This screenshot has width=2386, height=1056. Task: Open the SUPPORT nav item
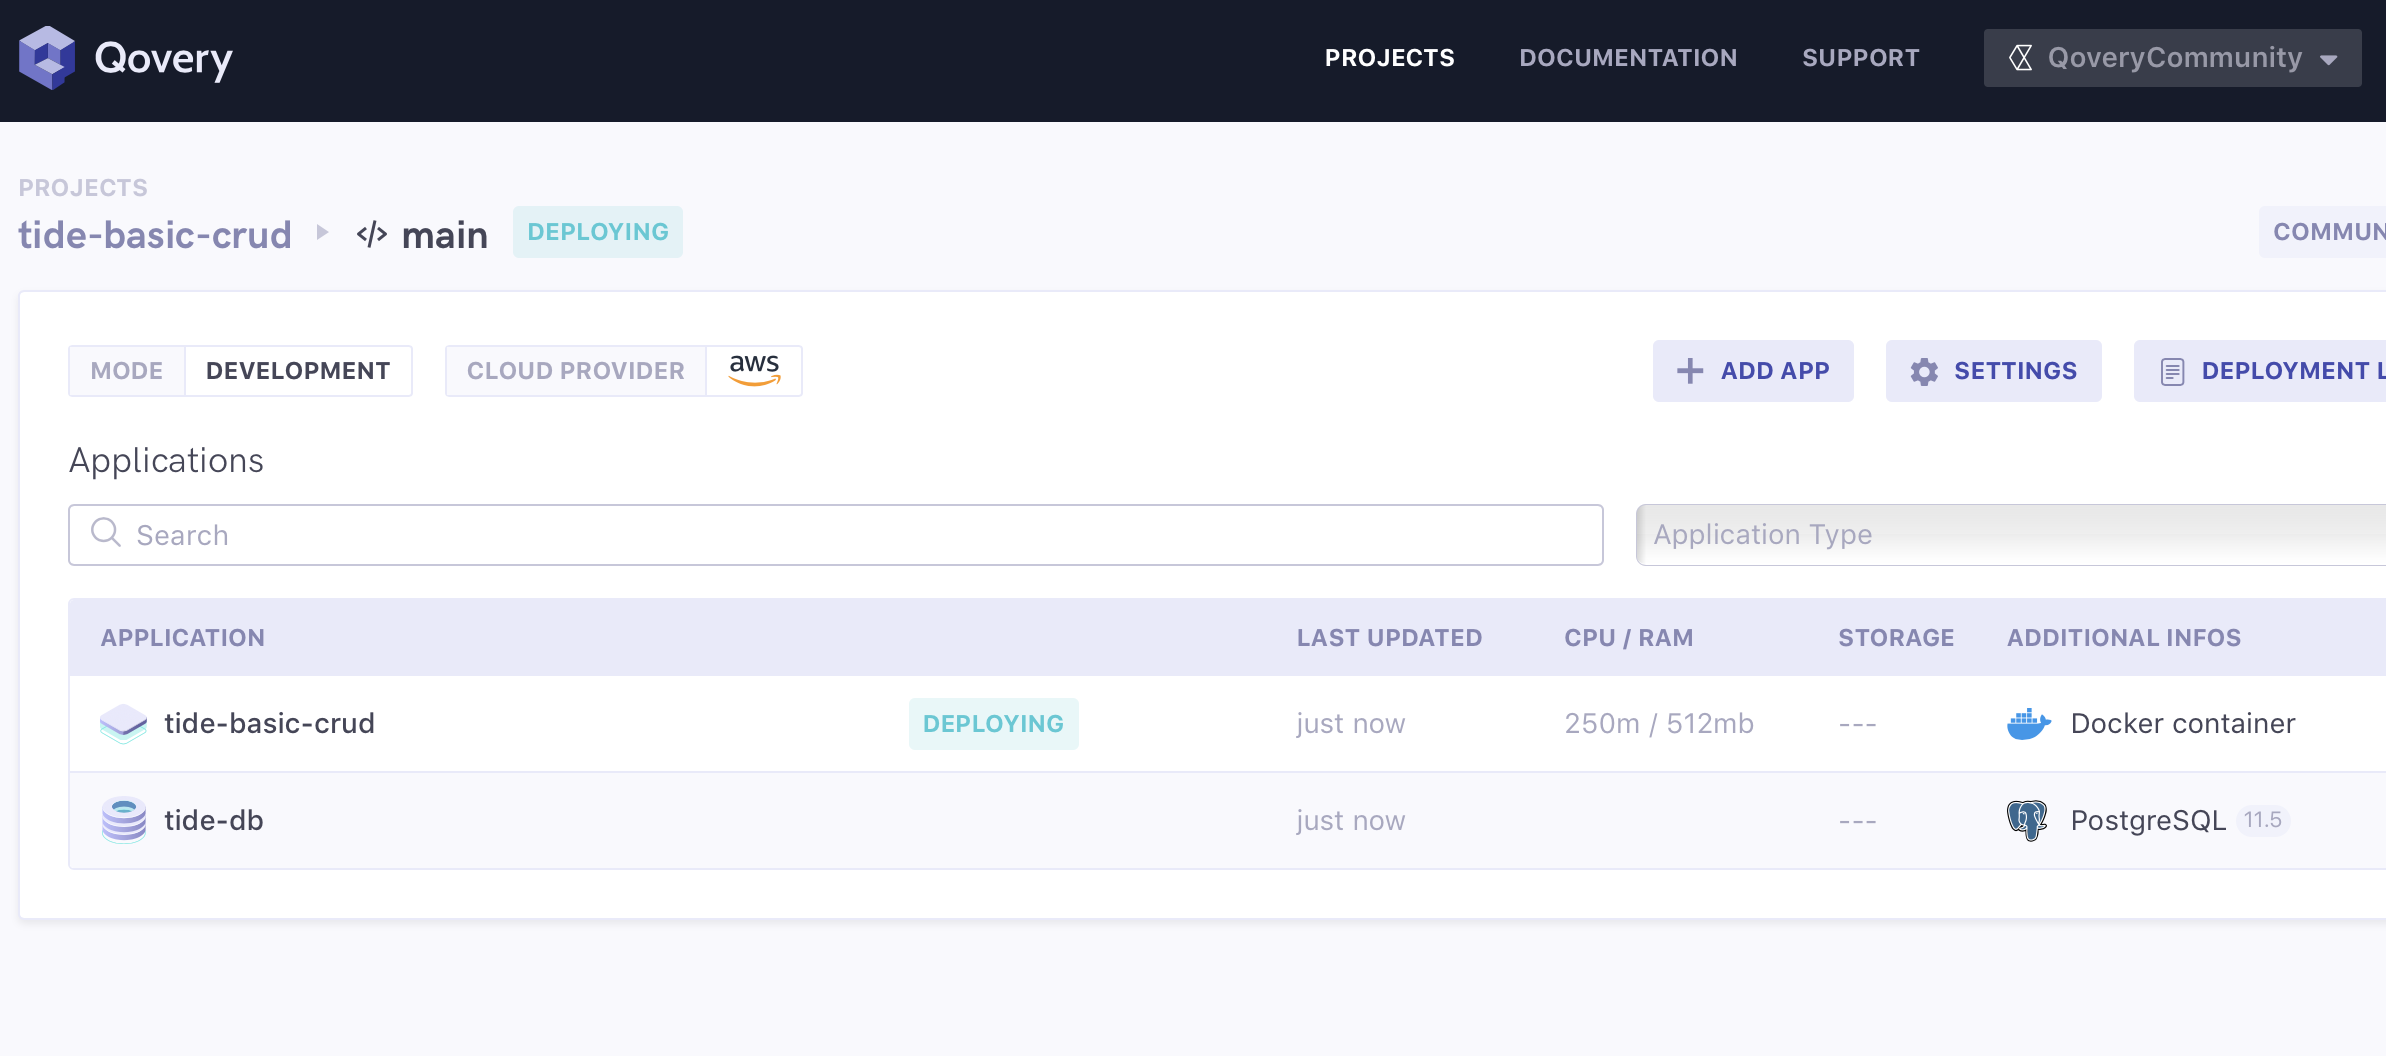1860,58
